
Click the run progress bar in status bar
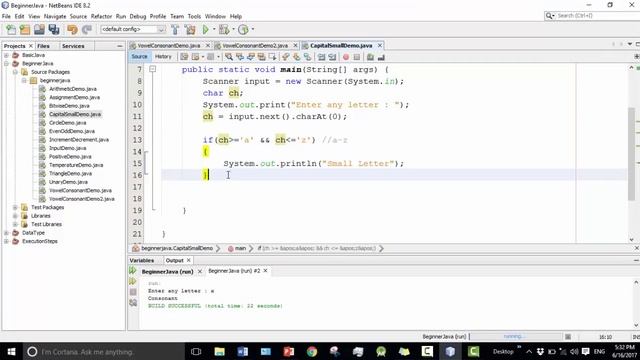[x=516, y=337]
